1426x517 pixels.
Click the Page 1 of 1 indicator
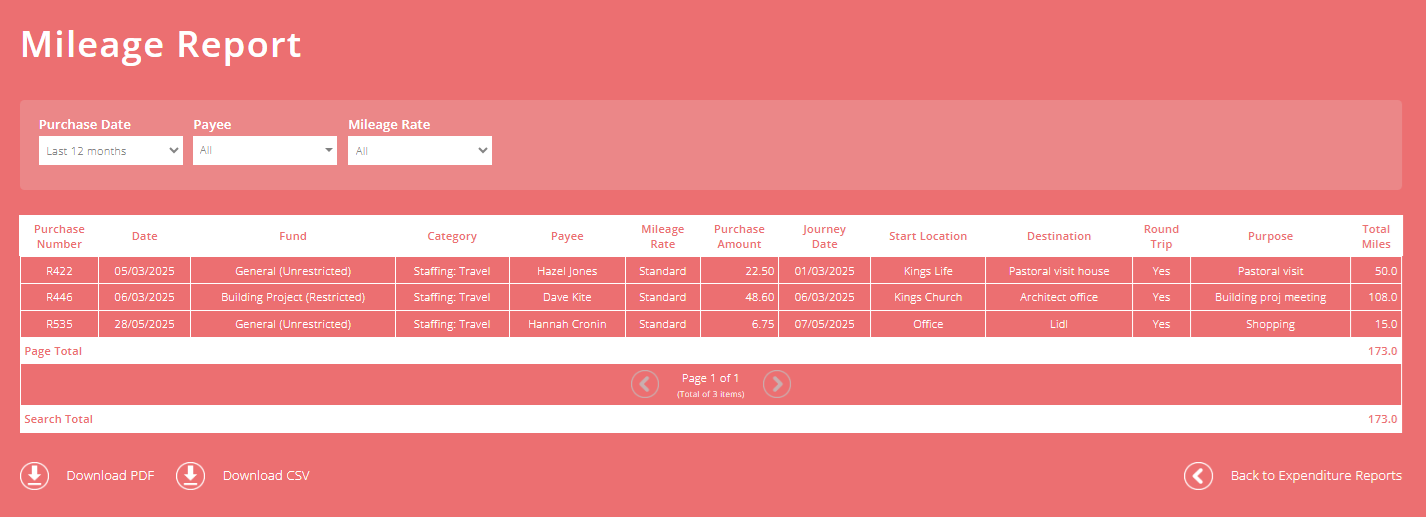tap(711, 379)
